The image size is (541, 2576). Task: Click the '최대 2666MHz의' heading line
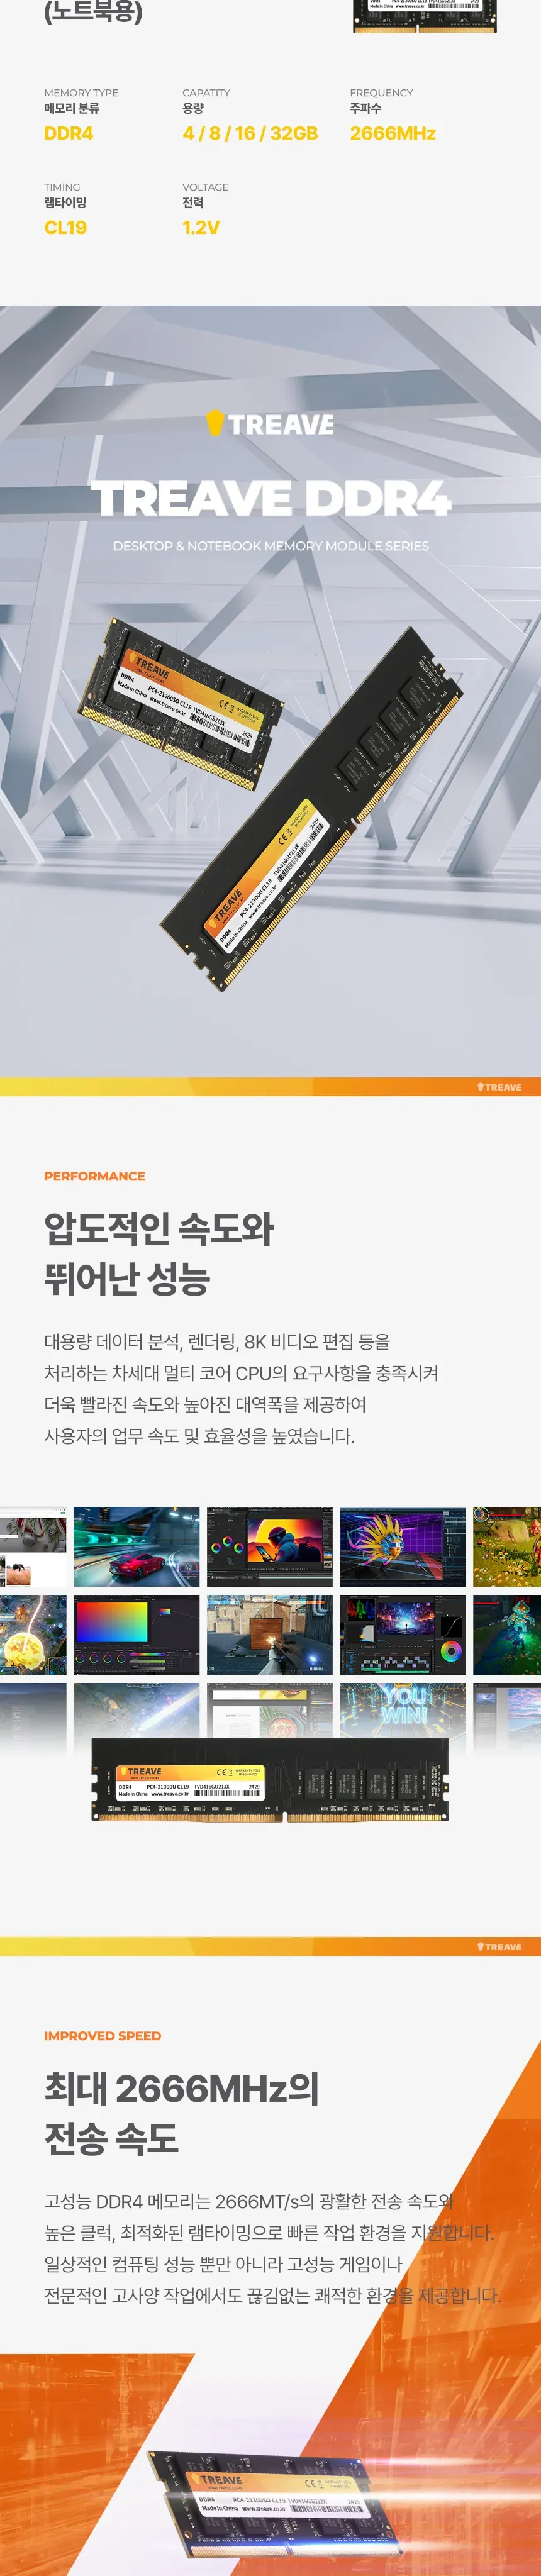click(181, 2088)
